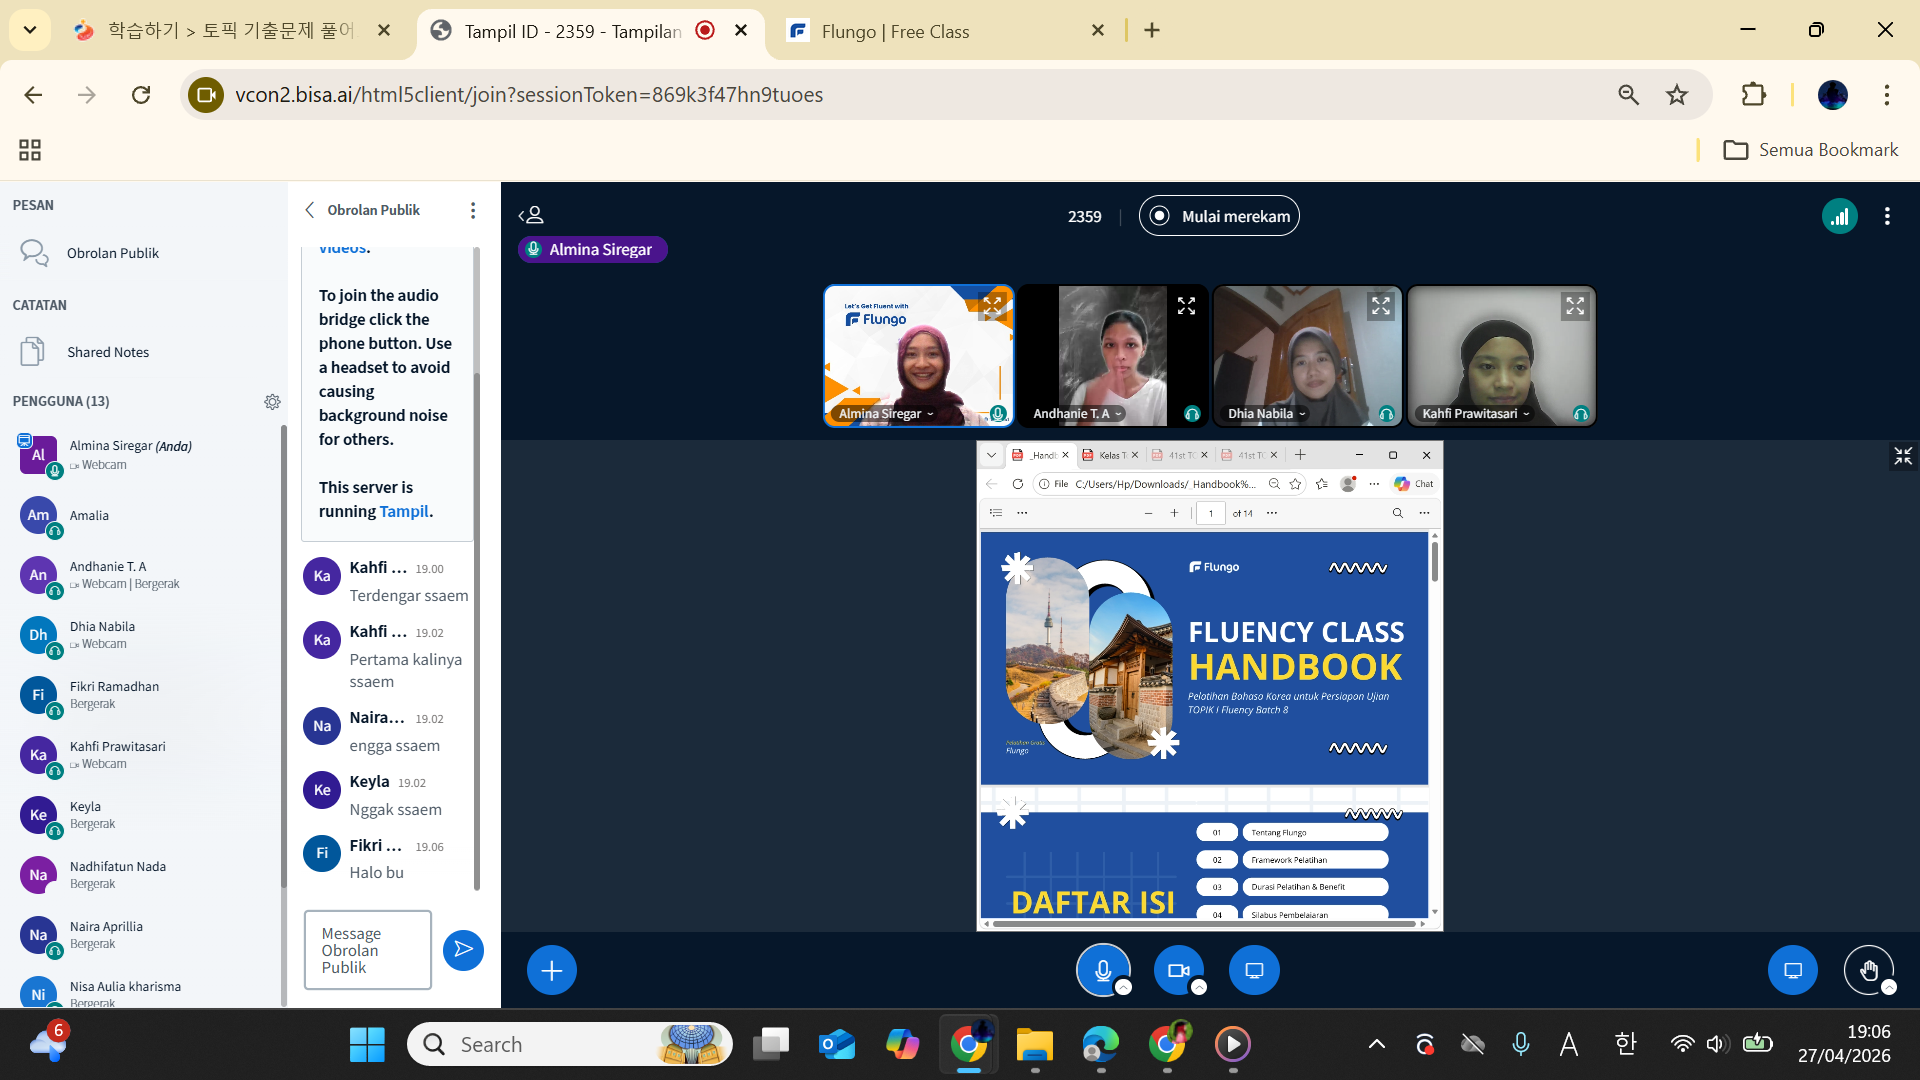
Task: Mute the microphone button
Action: click(x=1102, y=970)
